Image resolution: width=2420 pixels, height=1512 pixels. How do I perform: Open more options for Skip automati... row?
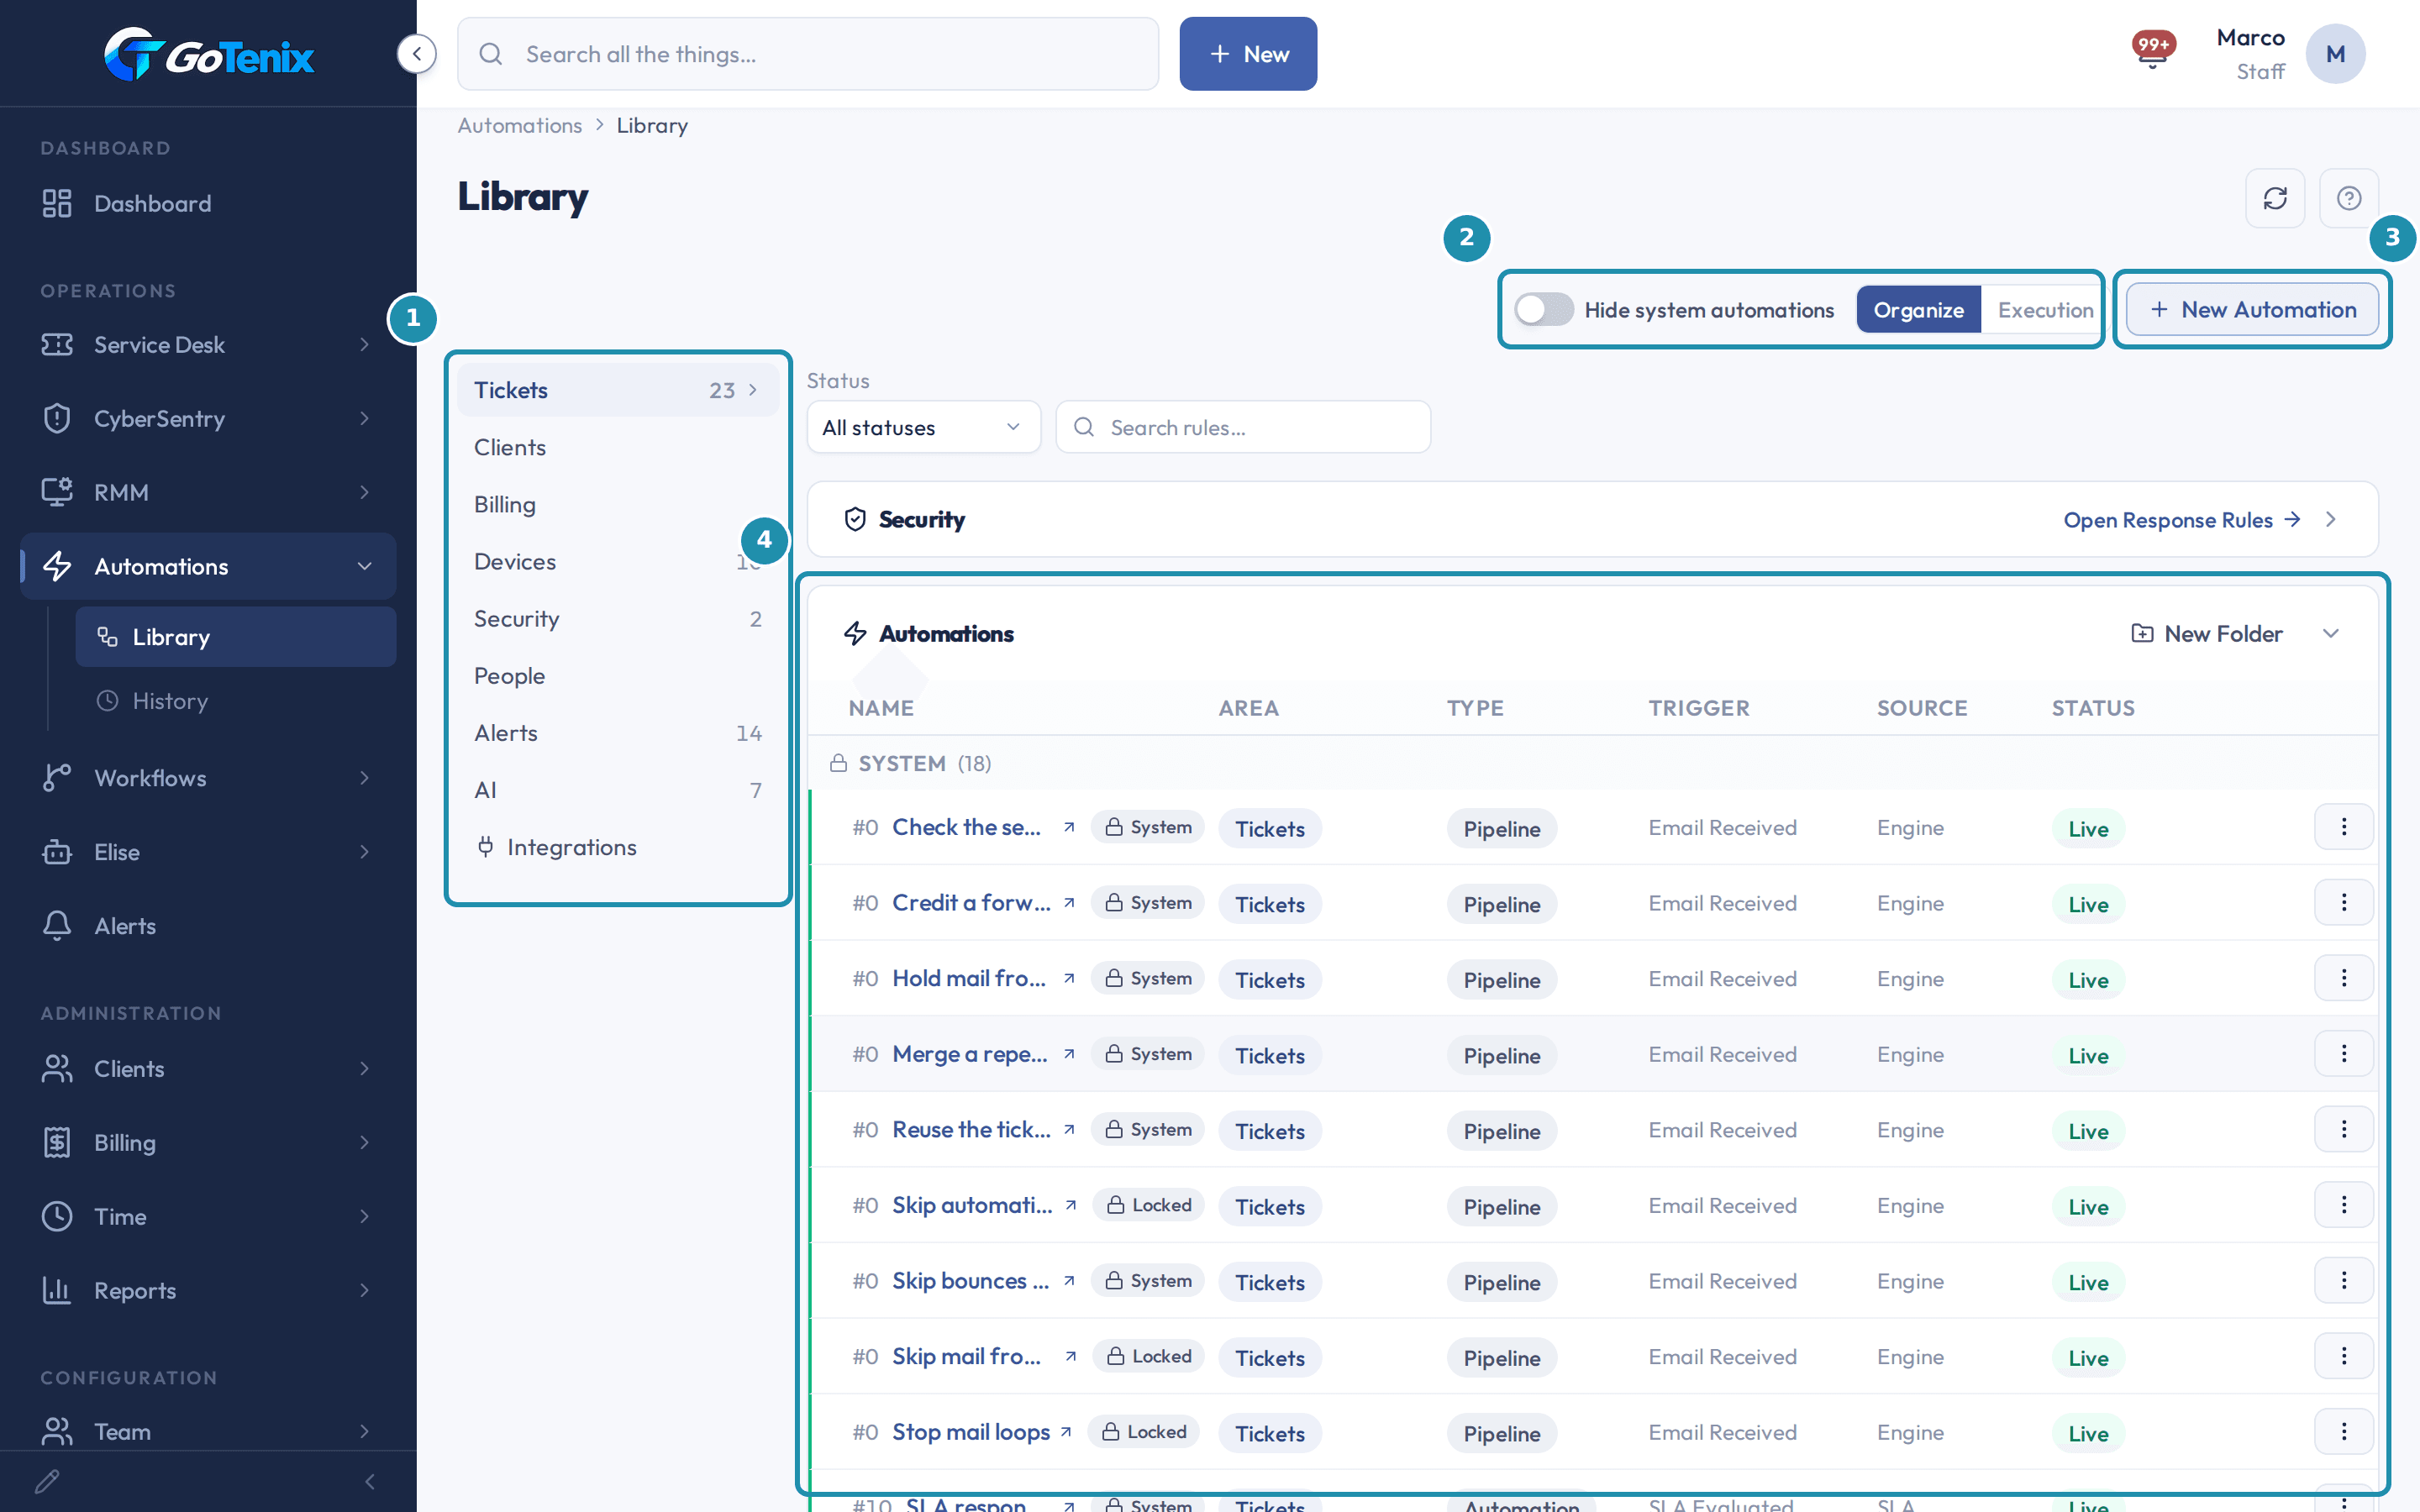tap(2343, 1205)
